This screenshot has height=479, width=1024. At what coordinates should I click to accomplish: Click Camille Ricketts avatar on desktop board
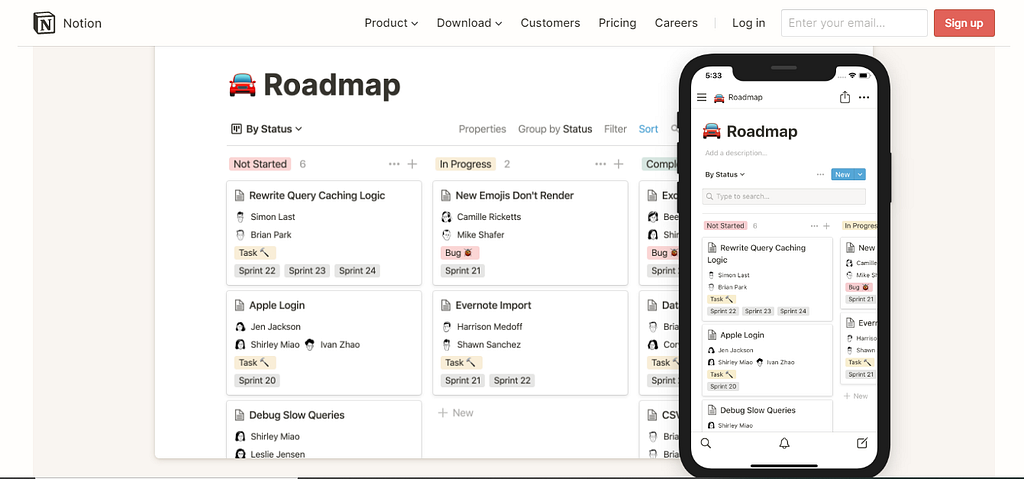click(446, 216)
